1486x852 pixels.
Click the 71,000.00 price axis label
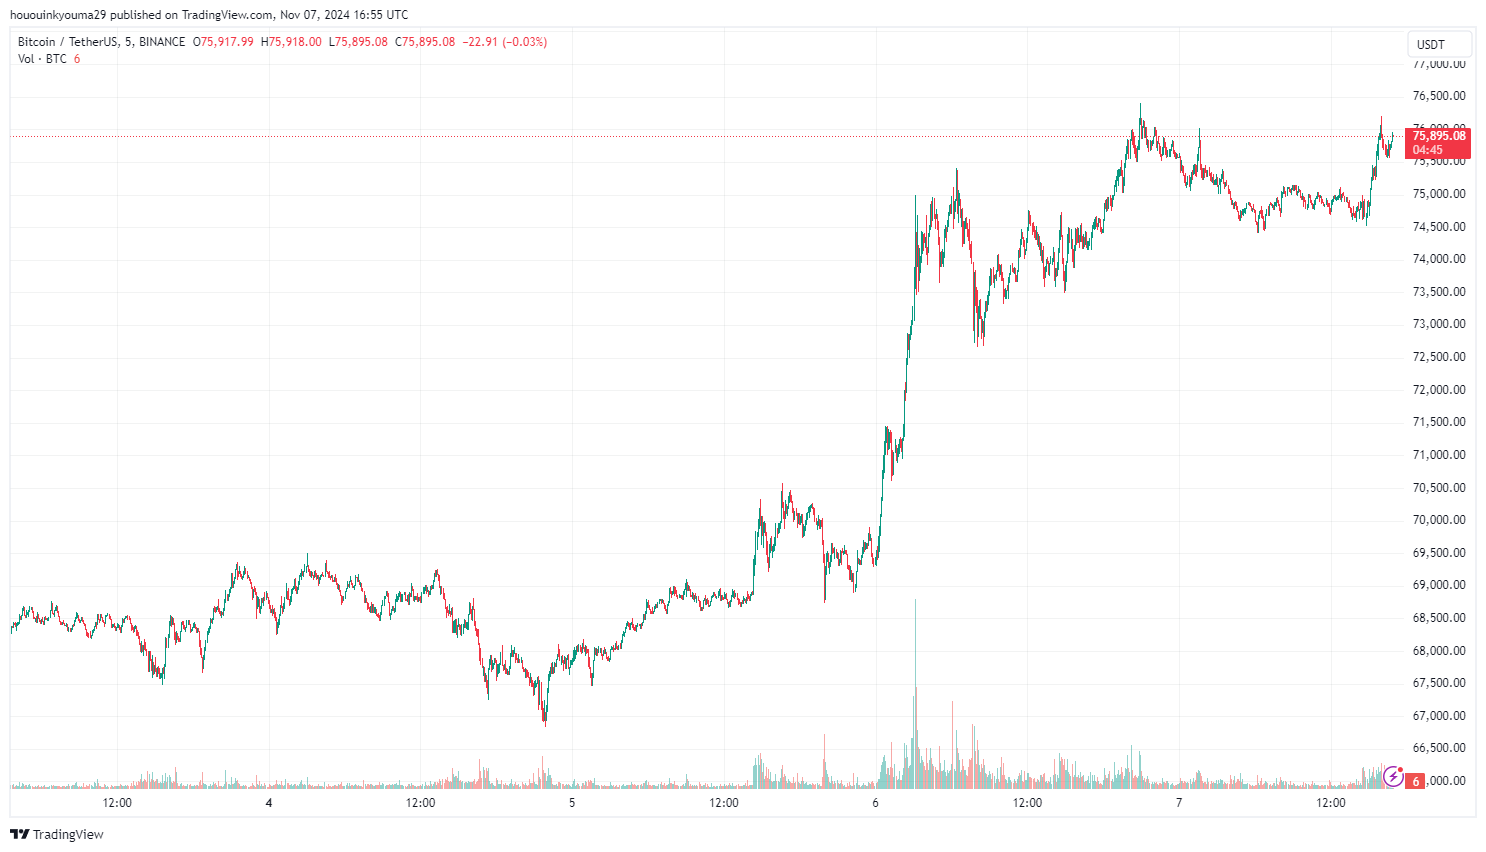click(x=1439, y=455)
